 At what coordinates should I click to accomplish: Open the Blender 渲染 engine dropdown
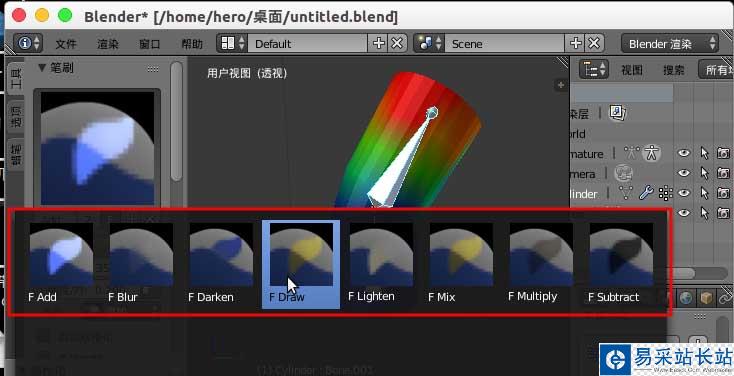click(670, 44)
